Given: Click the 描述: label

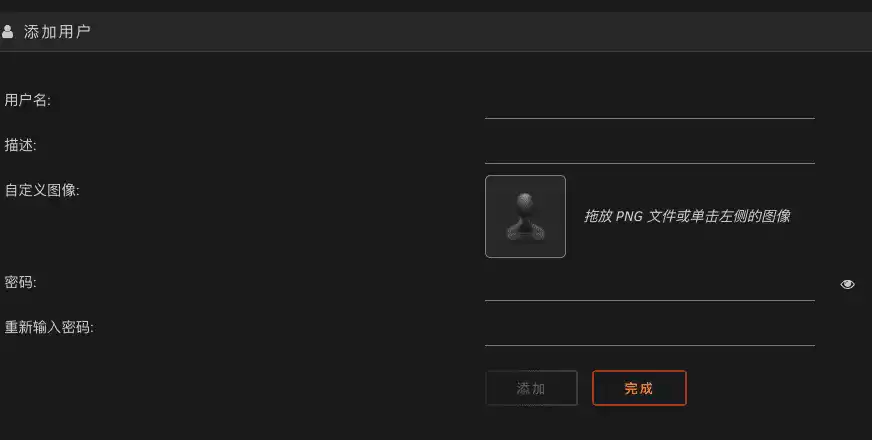Looking at the screenshot, I should click(x=21, y=145).
